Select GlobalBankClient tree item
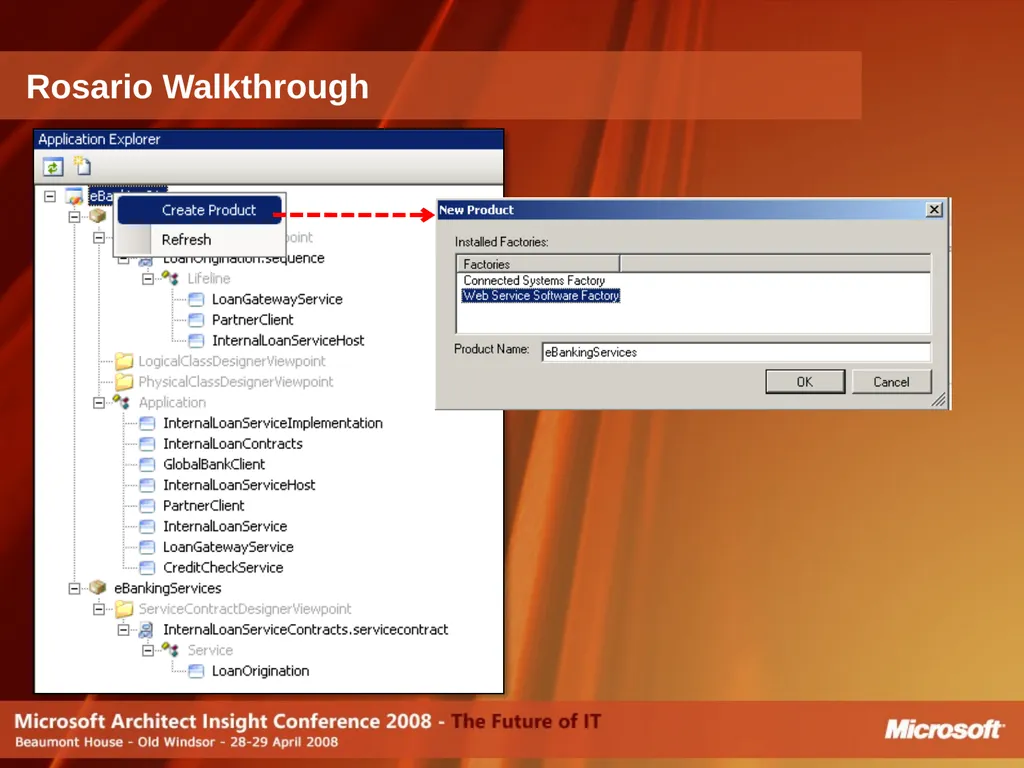Screen dimensions: 1024x768 pyautogui.click(x=214, y=464)
